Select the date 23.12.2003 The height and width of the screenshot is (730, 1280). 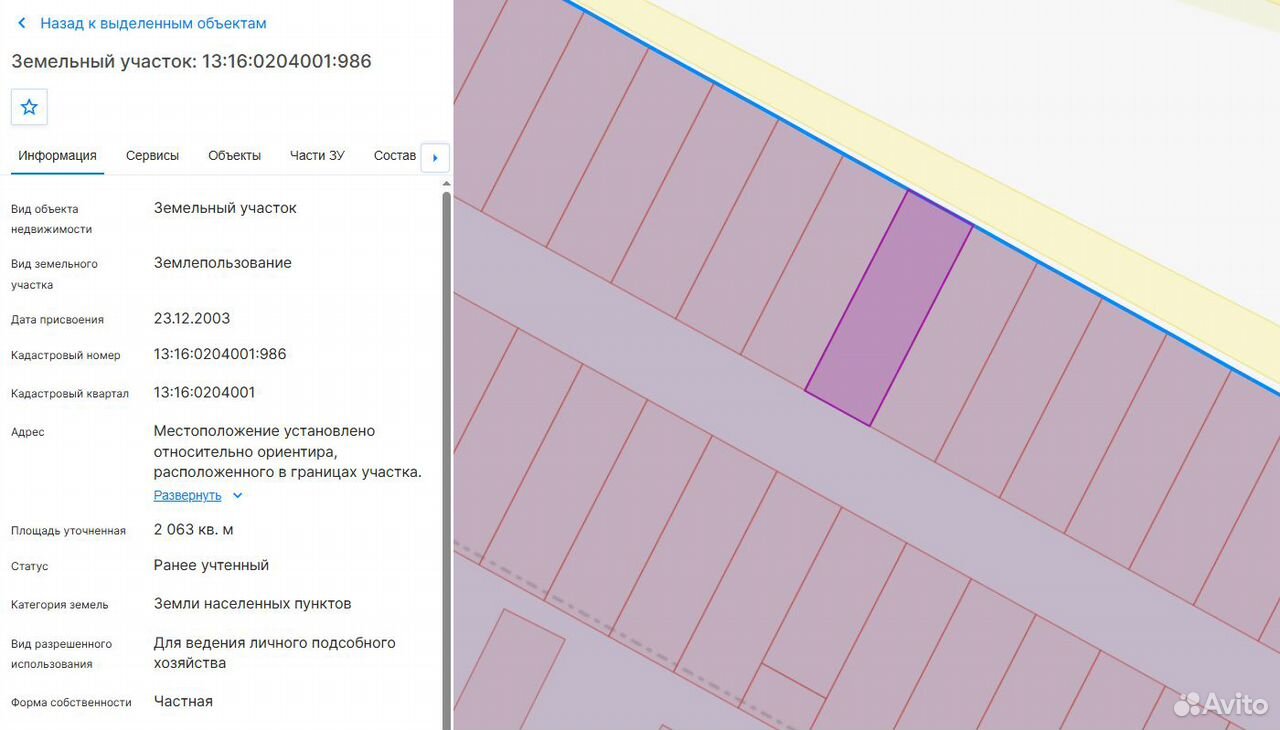click(x=192, y=318)
